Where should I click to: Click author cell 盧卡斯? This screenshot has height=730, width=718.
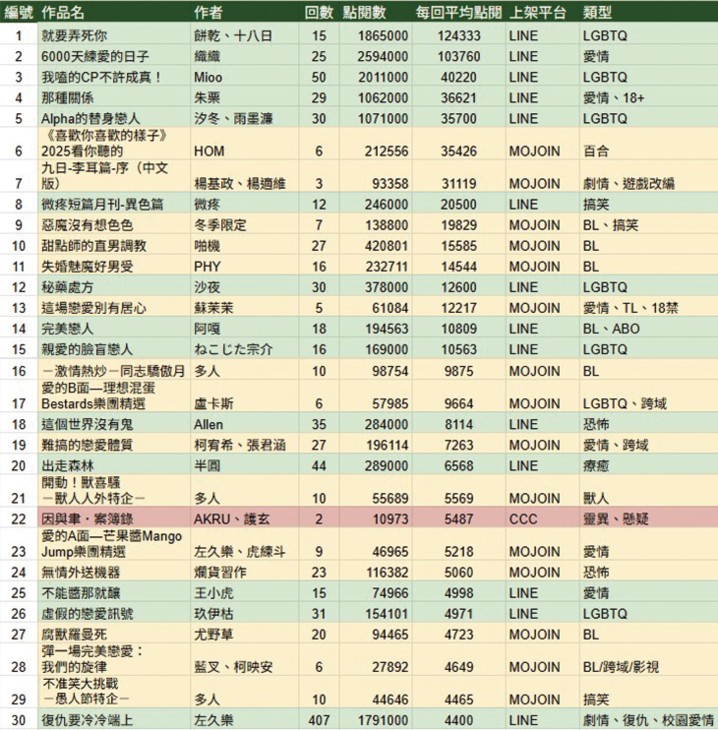(213, 404)
